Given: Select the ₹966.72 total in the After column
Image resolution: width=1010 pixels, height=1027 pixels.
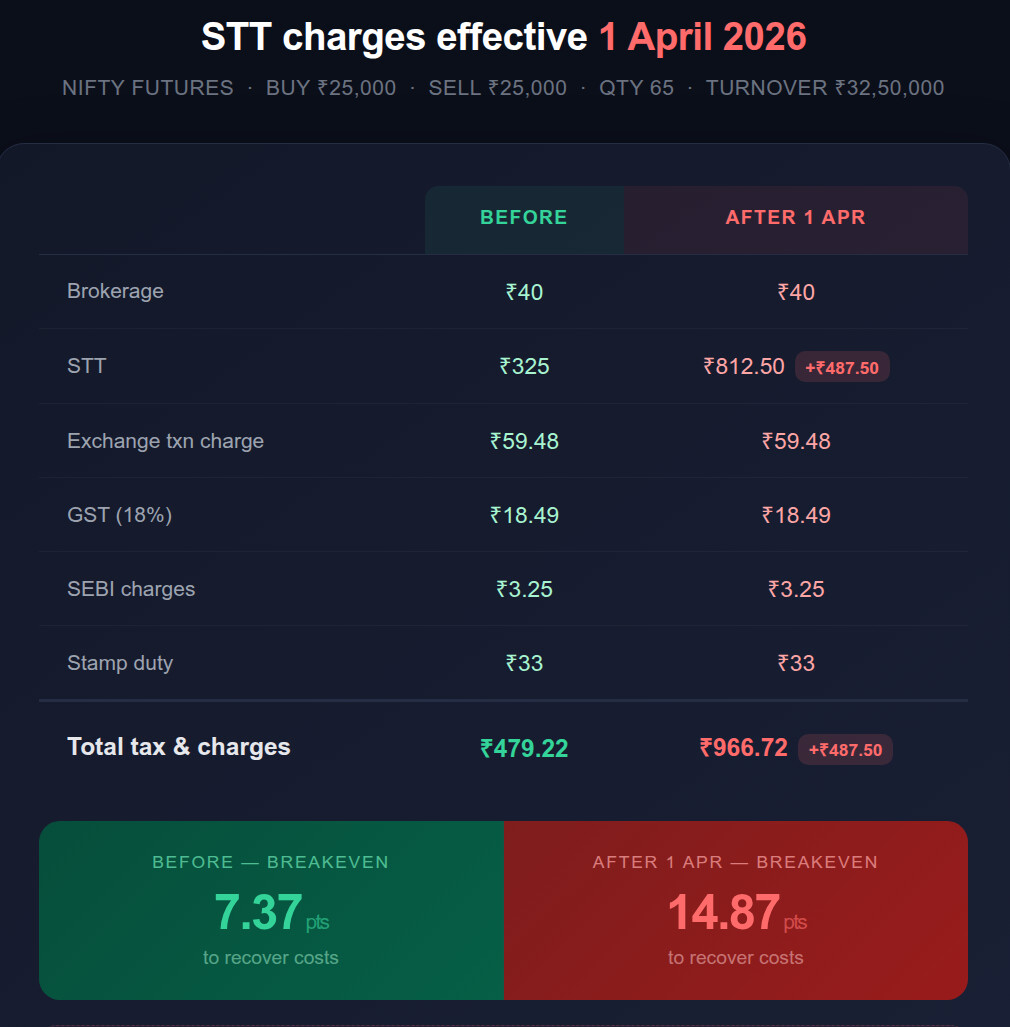Looking at the screenshot, I should tap(744, 747).
